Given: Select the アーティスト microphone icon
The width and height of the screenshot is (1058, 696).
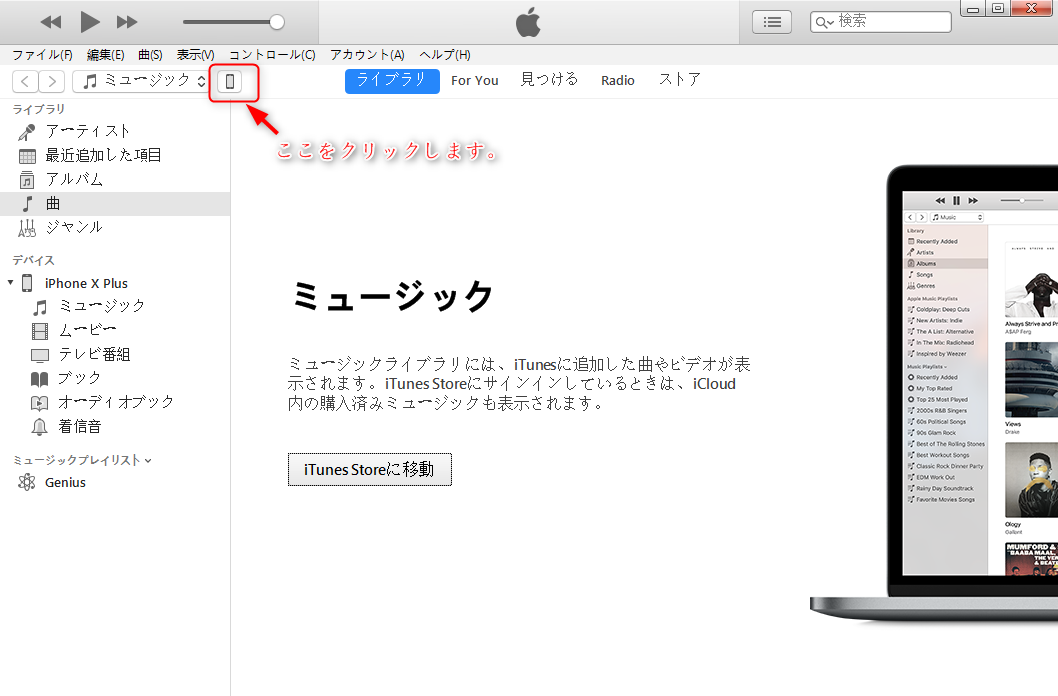Looking at the screenshot, I should pos(27,132).
